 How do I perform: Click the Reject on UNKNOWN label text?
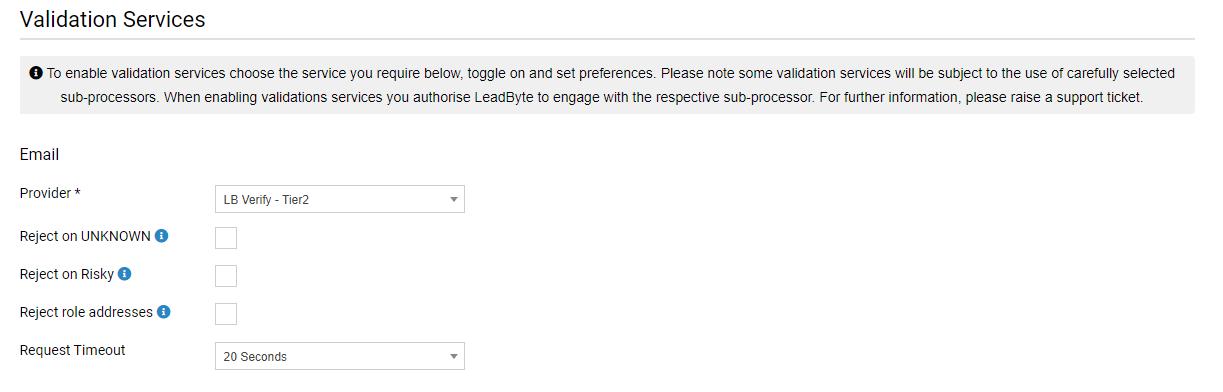[85, 236]
